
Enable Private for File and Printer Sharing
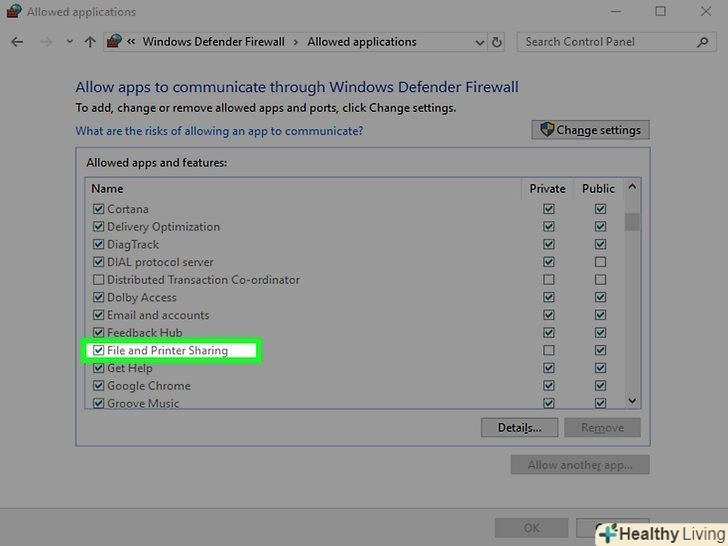coord(549,350)
